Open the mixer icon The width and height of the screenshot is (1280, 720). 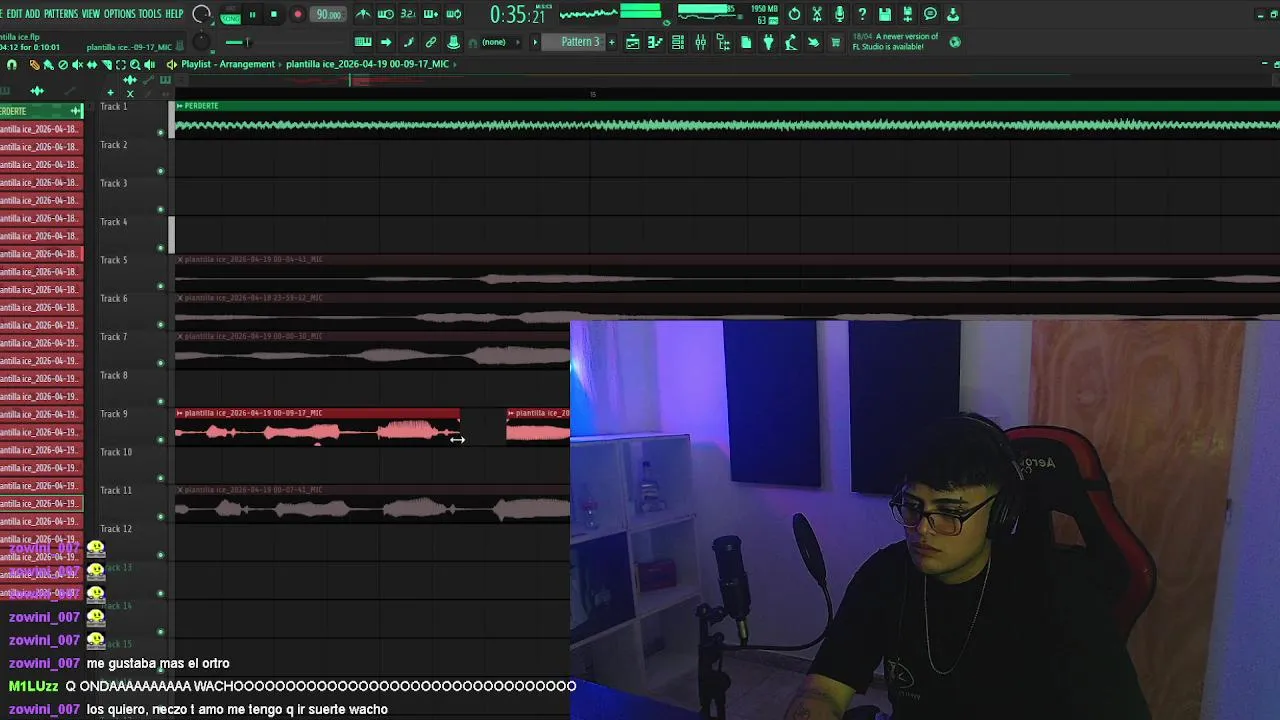tap(700, 42)
